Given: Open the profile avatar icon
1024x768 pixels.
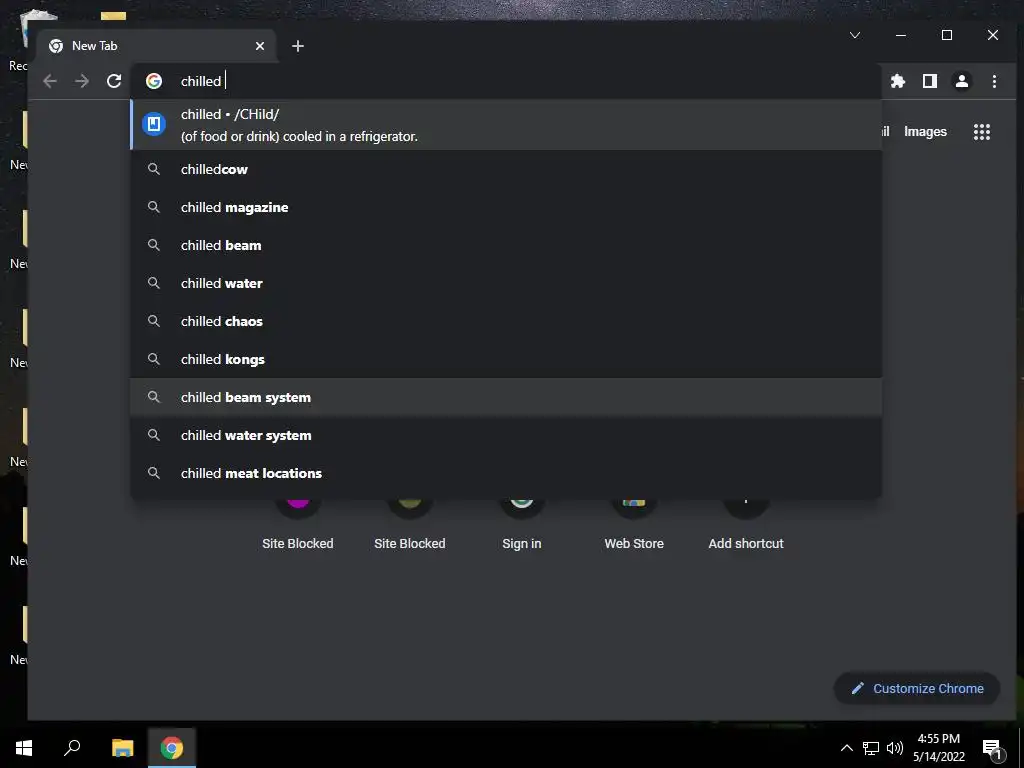Looking at the screenshot, I should pos(962,81).
